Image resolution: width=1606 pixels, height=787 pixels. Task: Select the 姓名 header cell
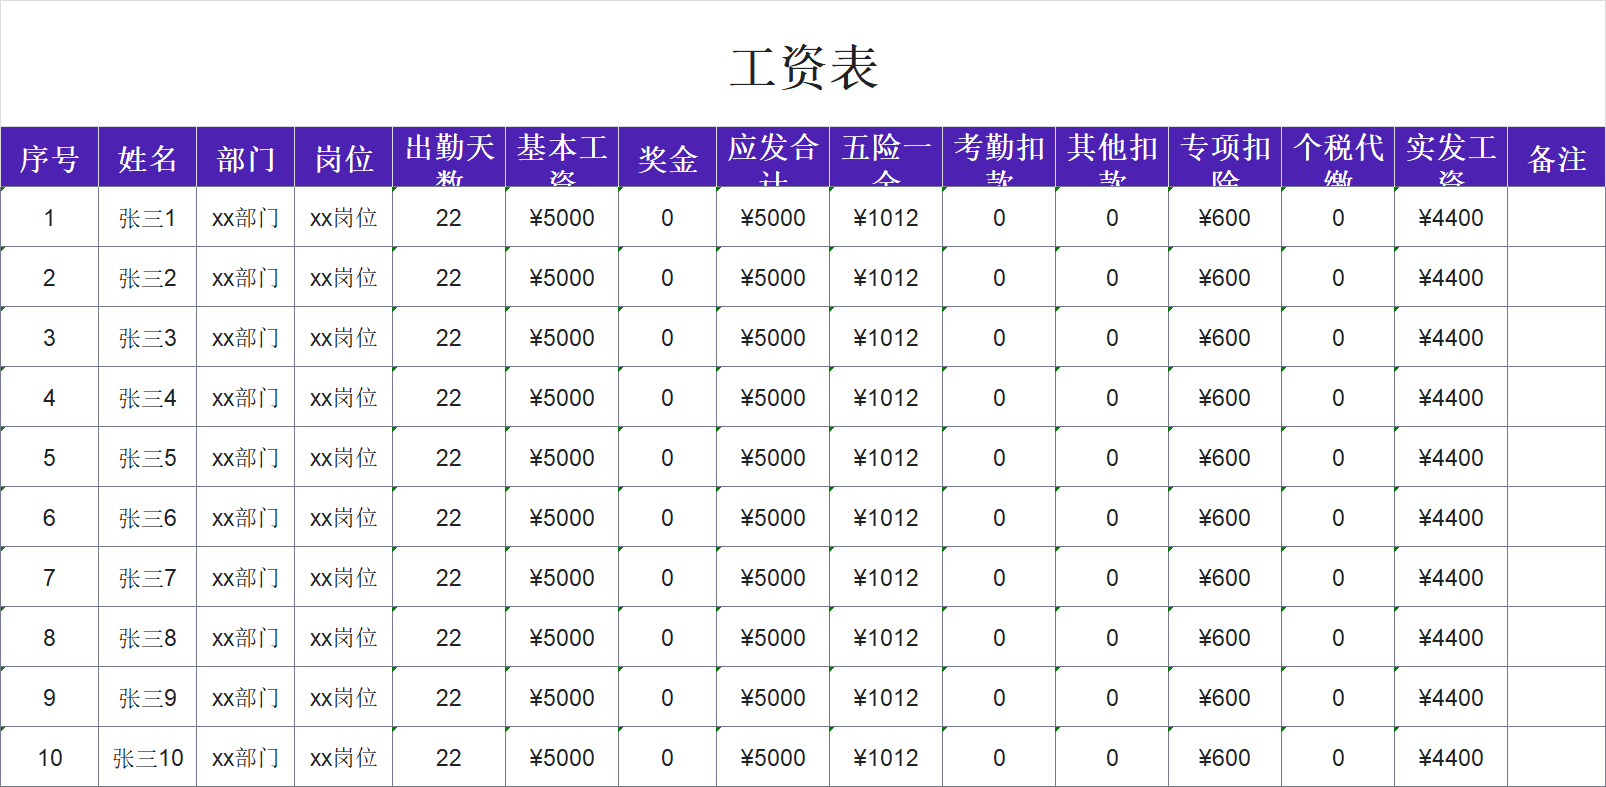coord(147,158)
